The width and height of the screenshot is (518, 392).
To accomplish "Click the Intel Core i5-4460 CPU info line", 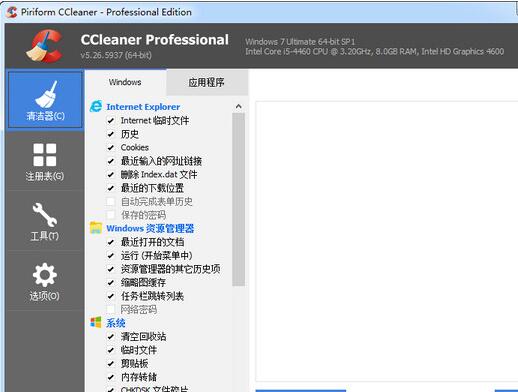I will (374, 52).
